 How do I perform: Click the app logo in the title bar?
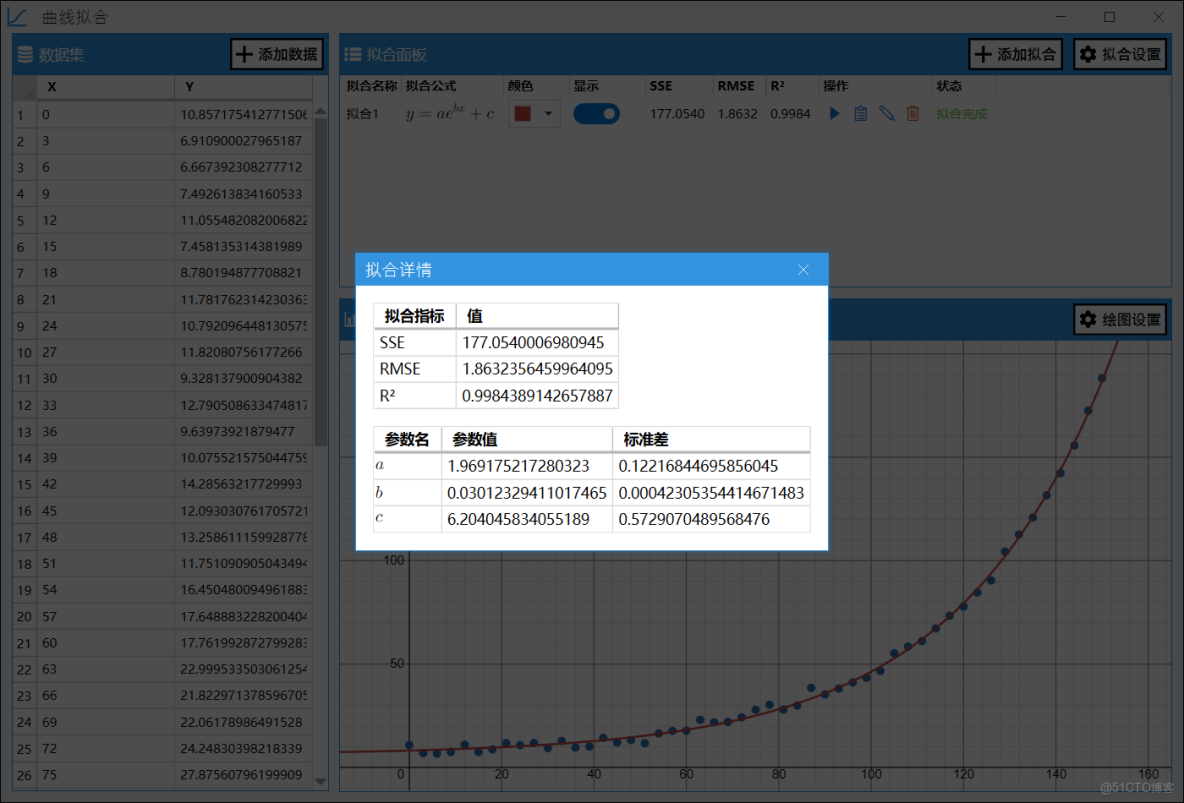pos(16,16)
